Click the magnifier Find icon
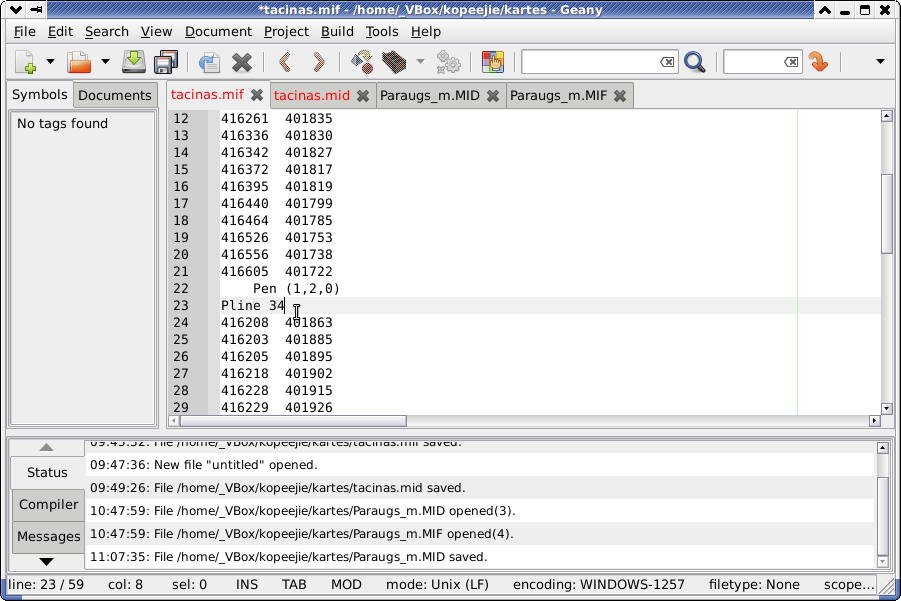The width and height of the screenshot is (901, 601). click(x=695, y=61)
